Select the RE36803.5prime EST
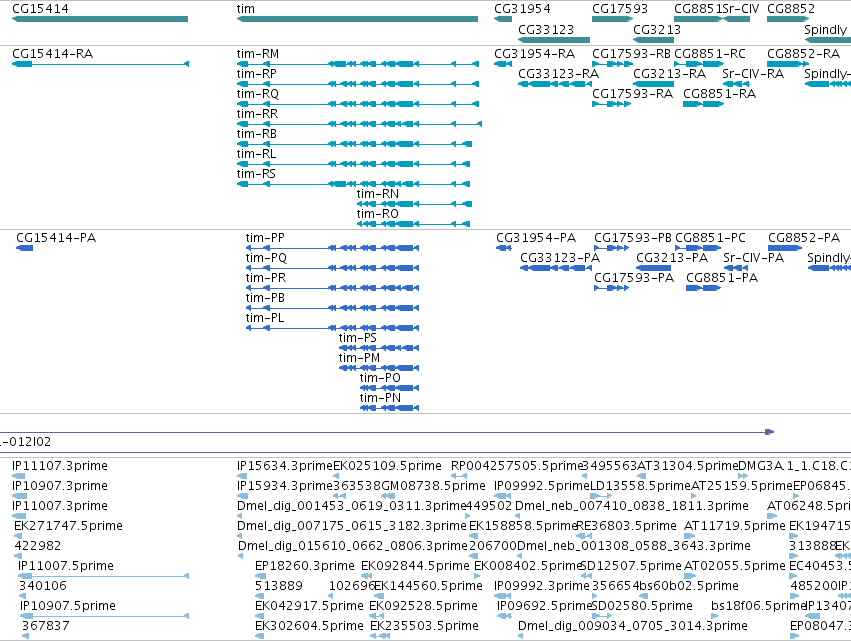 pyautogui.click(x=584, y=536)
